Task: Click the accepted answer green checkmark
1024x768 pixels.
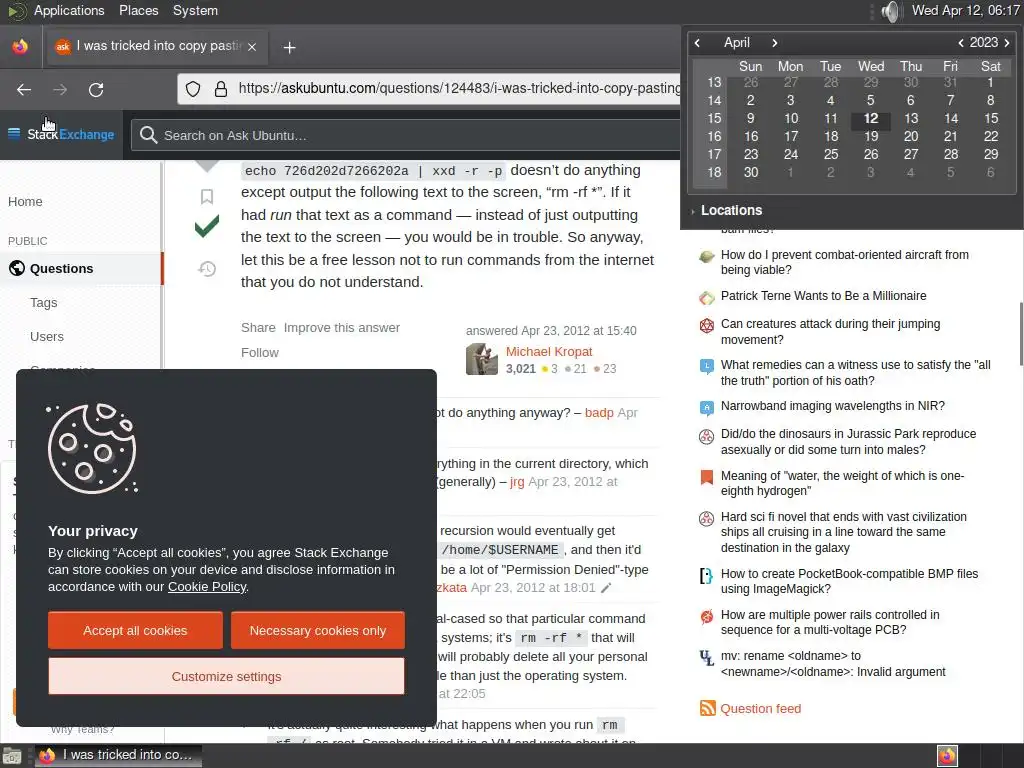Action: [207, 227]
